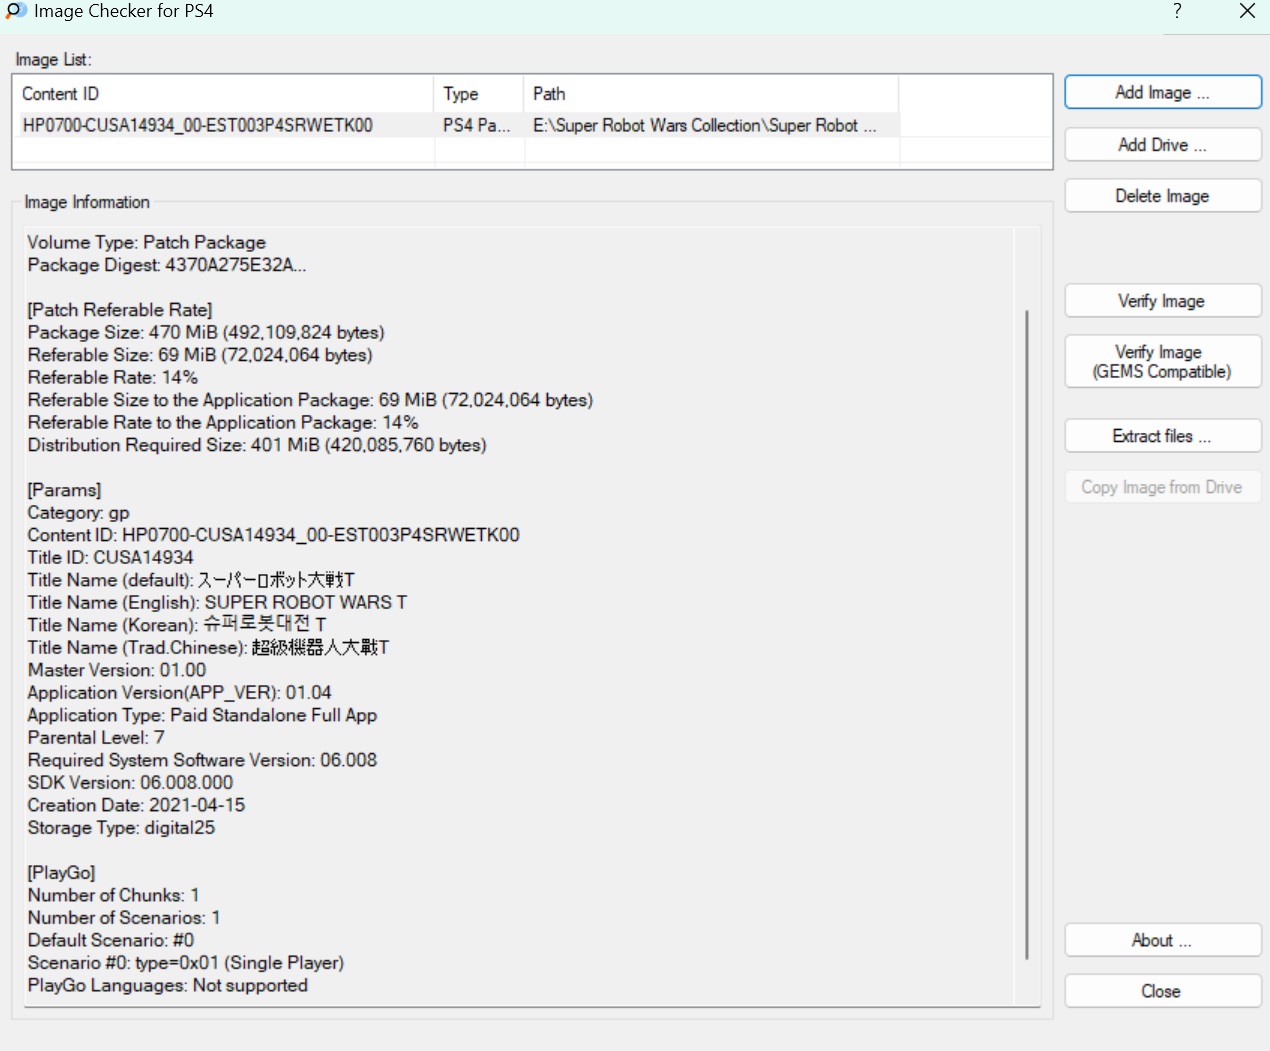This screenshot has height=1051, width=1270.
Task: Select the HP0700-CUSA14934 content ID entry
Action: [198, 126]
